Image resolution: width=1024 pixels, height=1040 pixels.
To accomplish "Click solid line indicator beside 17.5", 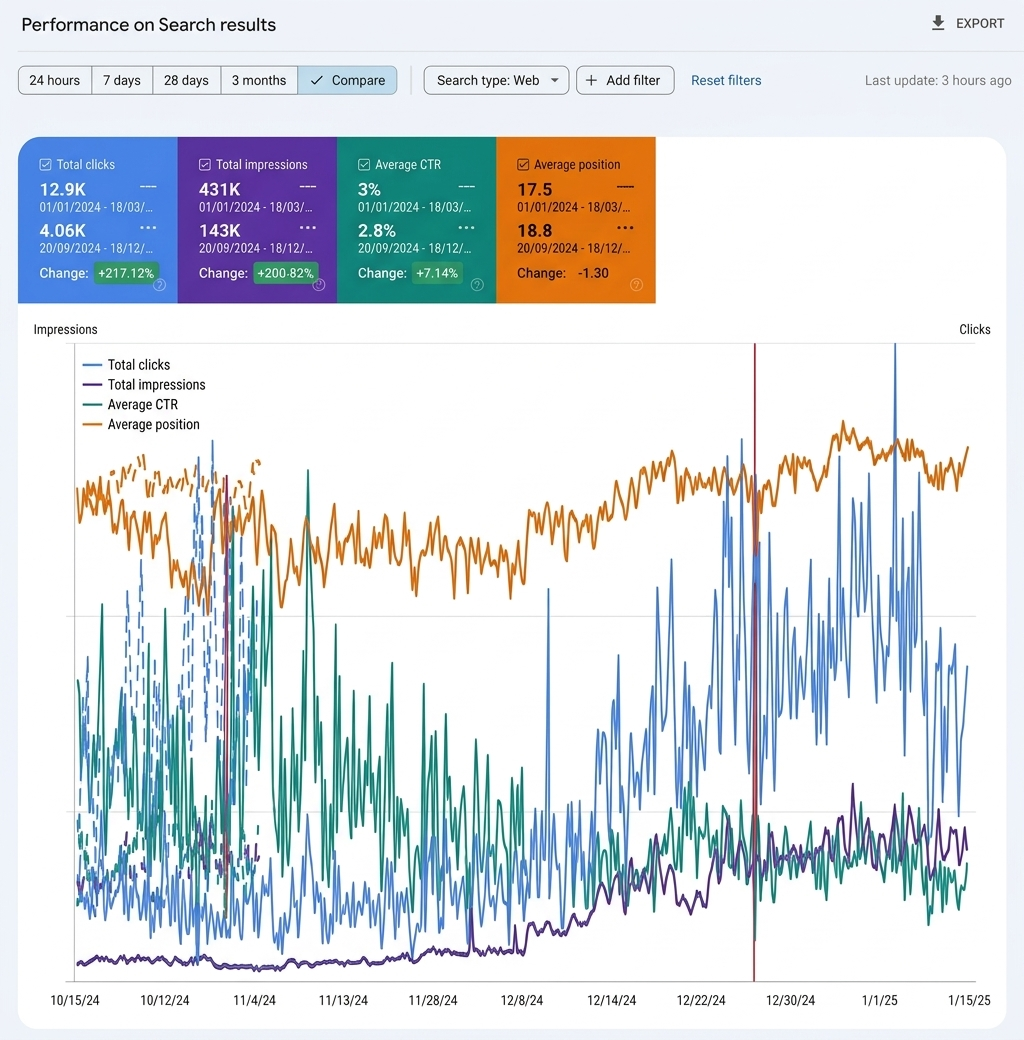I will point(625,187).
